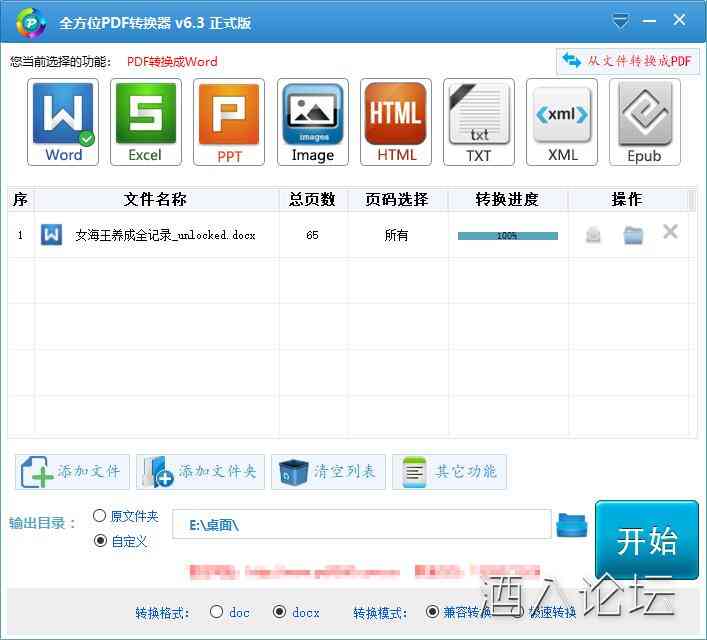Click the Word file icon in row 1
707x640 pixels.
click(51, 235)
